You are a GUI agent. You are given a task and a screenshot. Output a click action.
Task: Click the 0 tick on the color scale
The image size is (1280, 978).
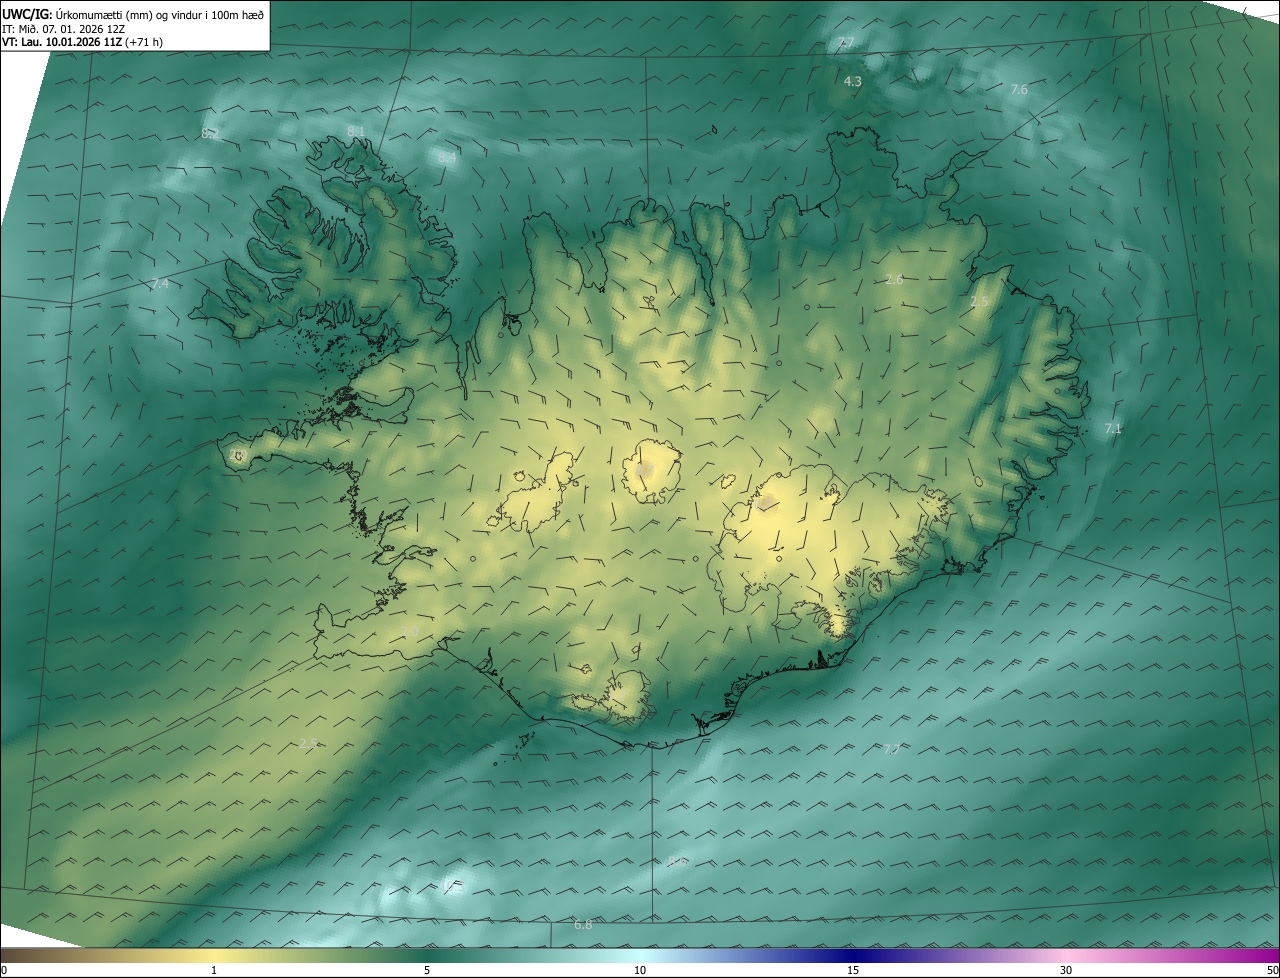click(4, 970)
